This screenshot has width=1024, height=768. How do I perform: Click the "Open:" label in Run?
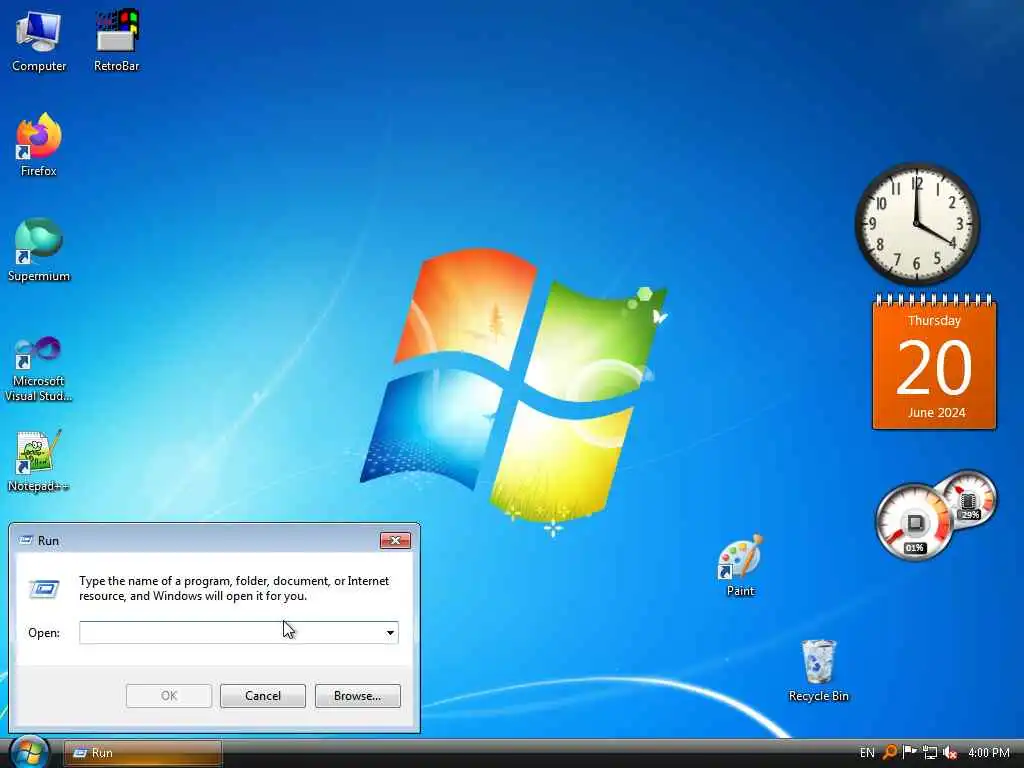click(44, 633)
